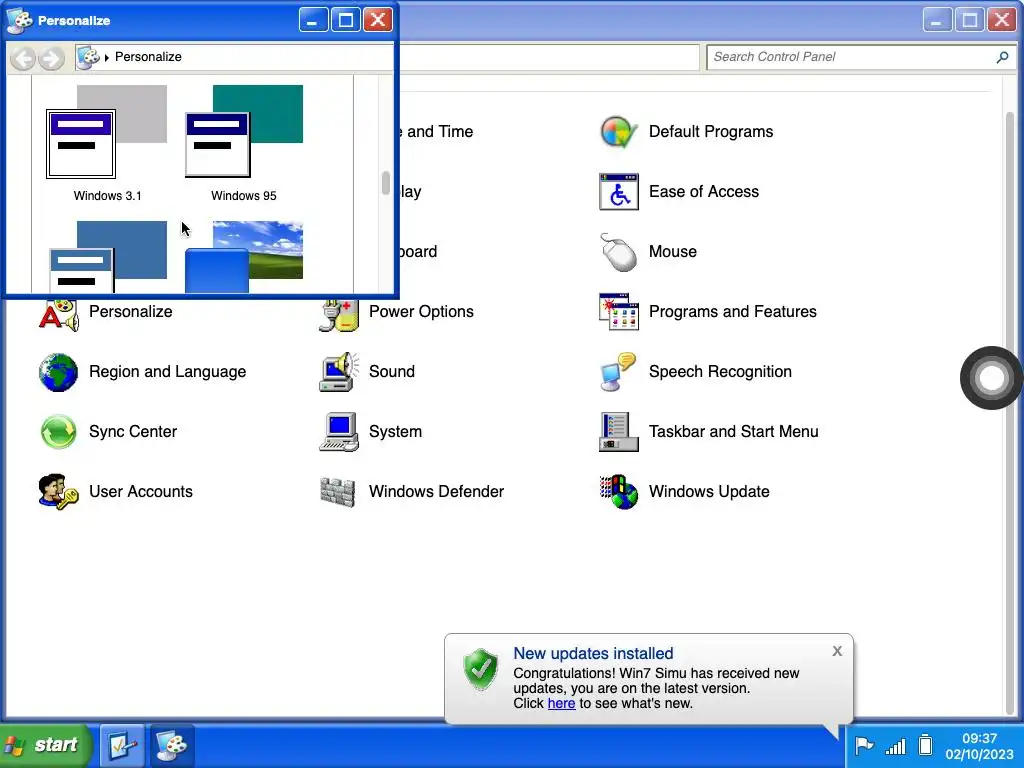Click the Default Programs label
Image resolution: width=1024 pixels, height=768 pixels.
[x=711, y=132]
